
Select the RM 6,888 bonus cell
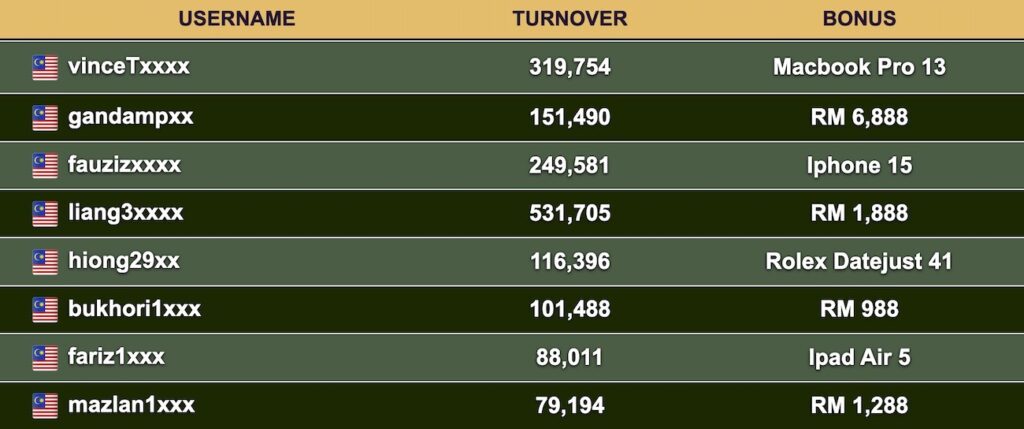[859, 118]
